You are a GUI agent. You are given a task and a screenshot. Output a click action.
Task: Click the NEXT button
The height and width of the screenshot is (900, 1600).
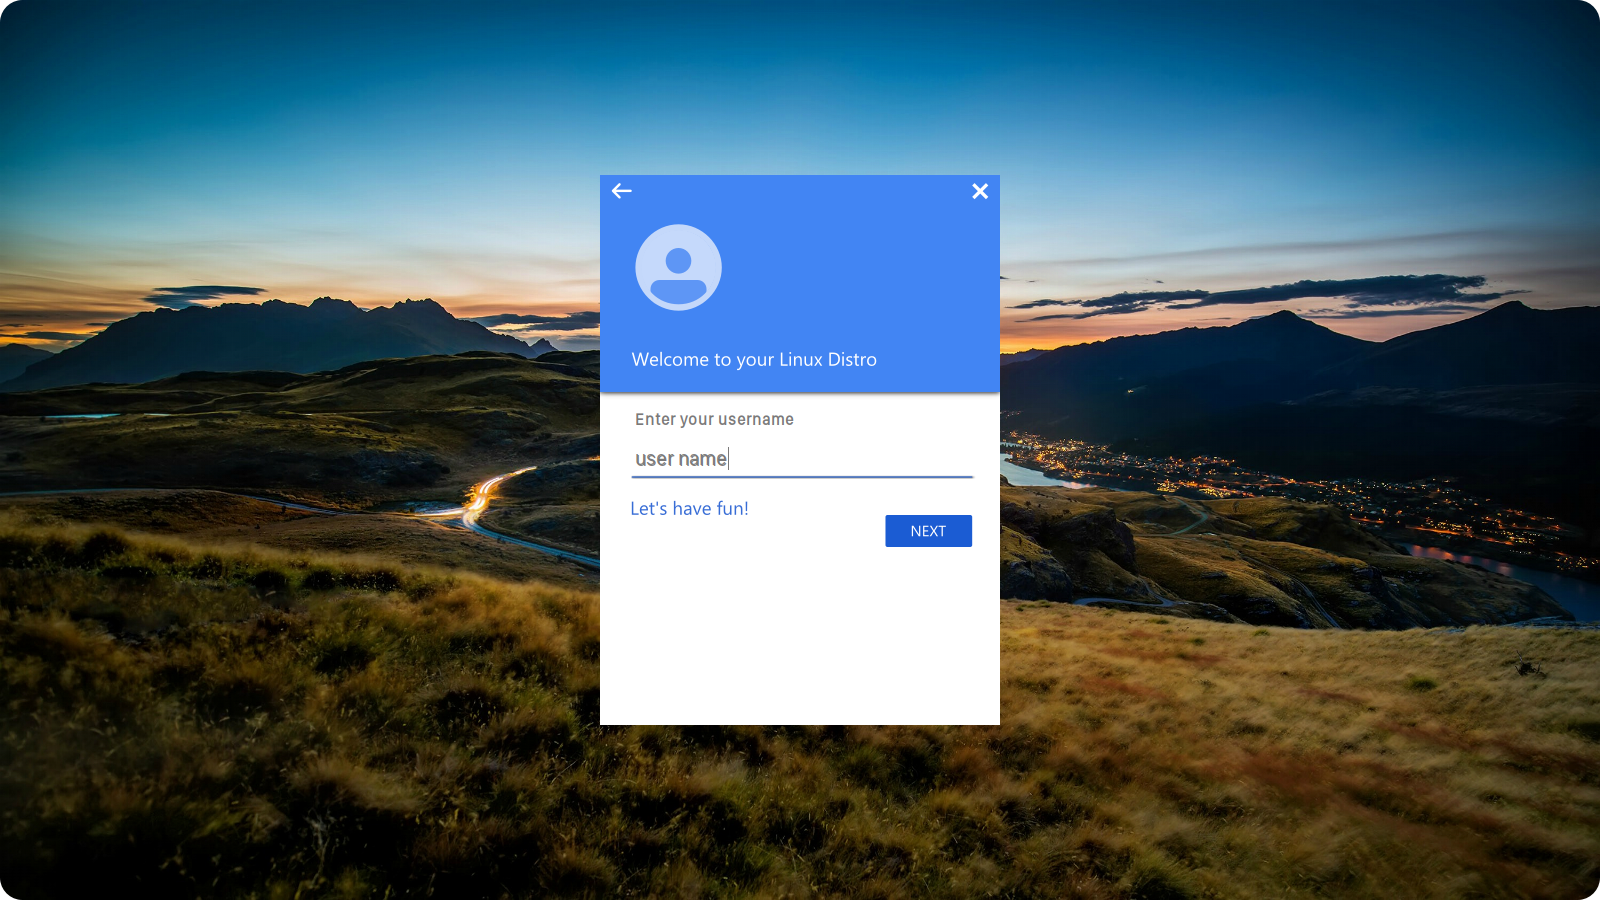coord(928,531)
